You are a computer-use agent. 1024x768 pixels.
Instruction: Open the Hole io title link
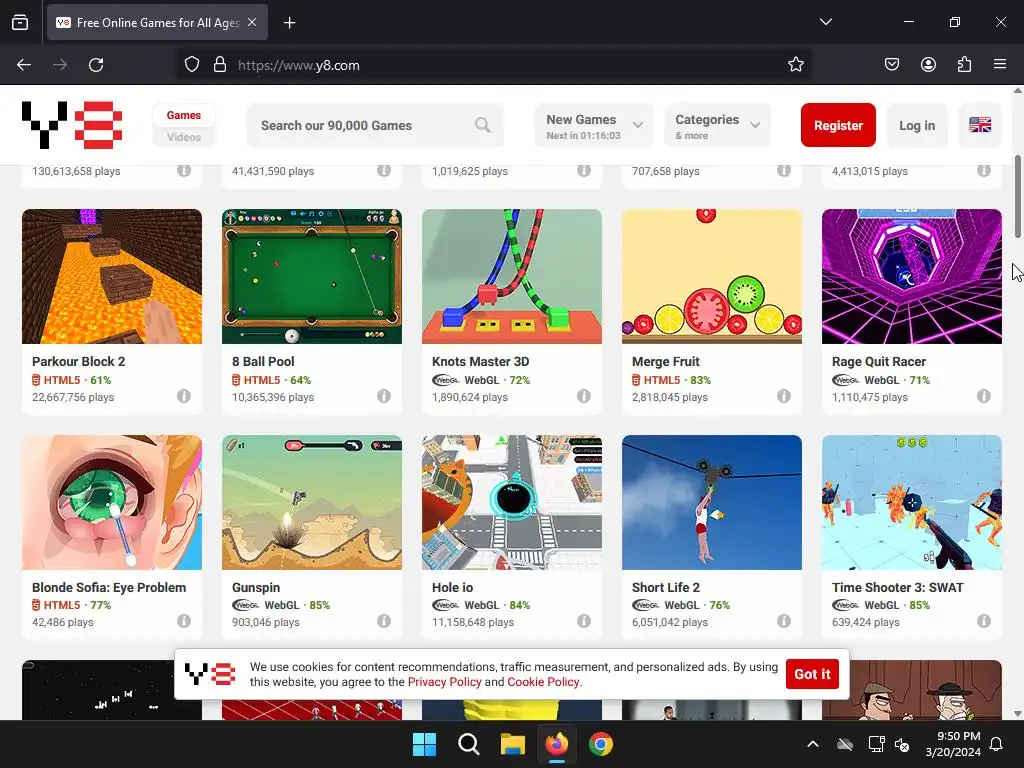click(453, 587)
